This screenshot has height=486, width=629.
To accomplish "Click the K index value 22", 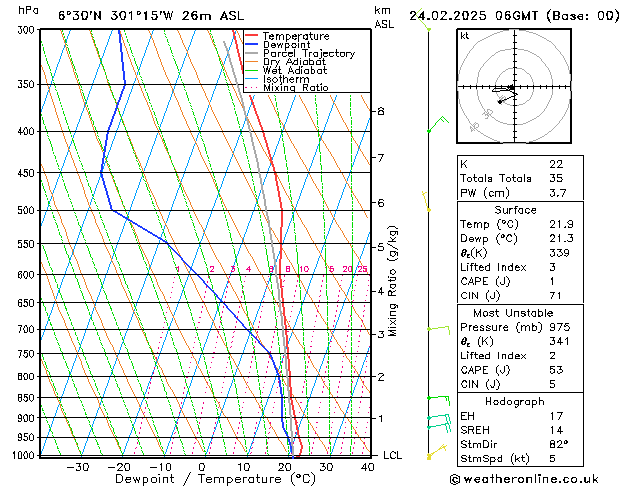I will [x=556, y=164].
